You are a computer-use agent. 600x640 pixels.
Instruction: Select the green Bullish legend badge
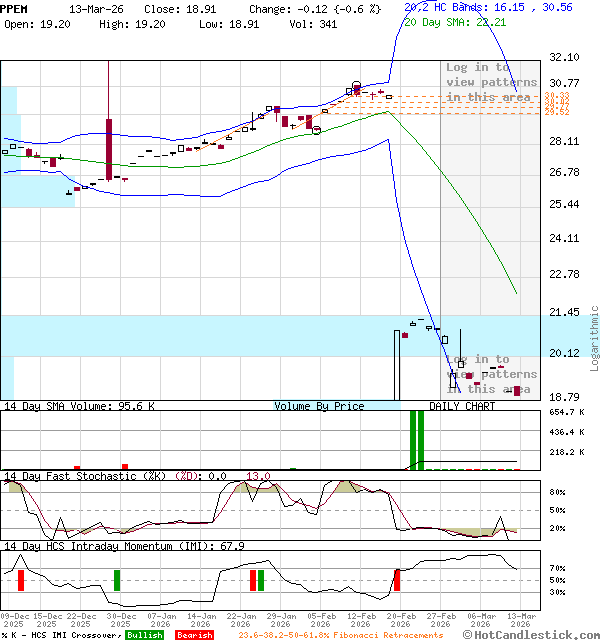144,634
